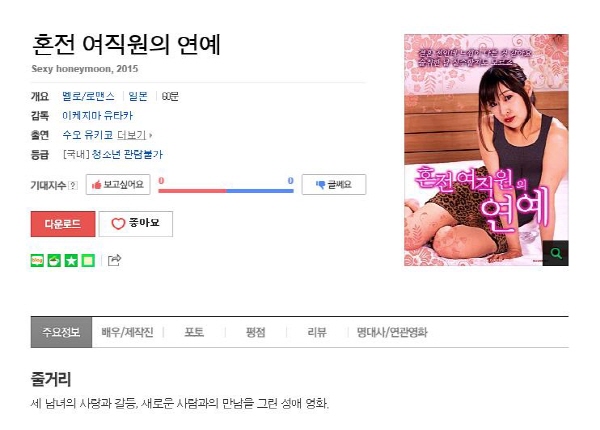Open the 포토 tab
Image resolution: width=600 pixels, height=430 pixels.
coord(194,332)
